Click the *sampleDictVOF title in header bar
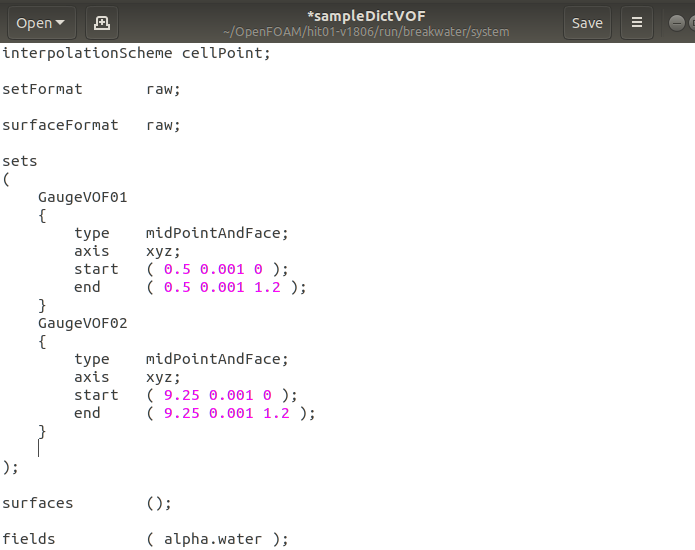 pos(366,16)
